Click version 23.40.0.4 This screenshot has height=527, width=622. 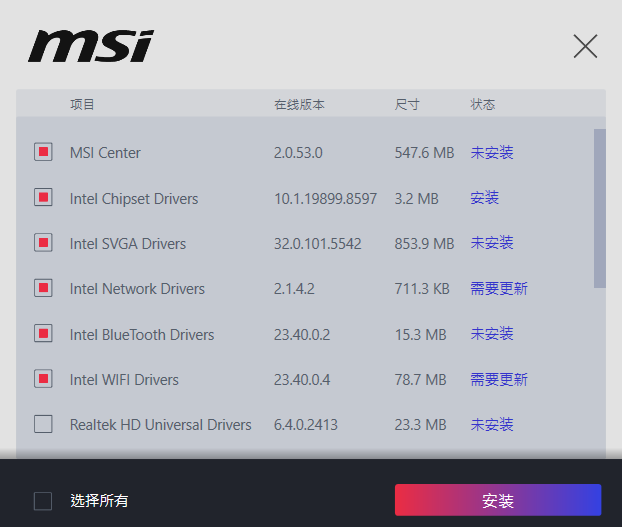tap(302, 379)
